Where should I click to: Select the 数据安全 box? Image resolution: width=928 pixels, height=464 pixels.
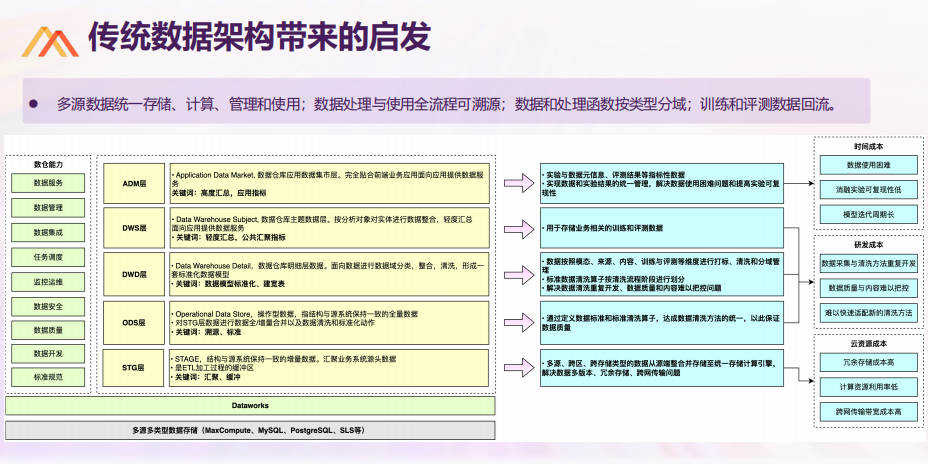[48, 306]
